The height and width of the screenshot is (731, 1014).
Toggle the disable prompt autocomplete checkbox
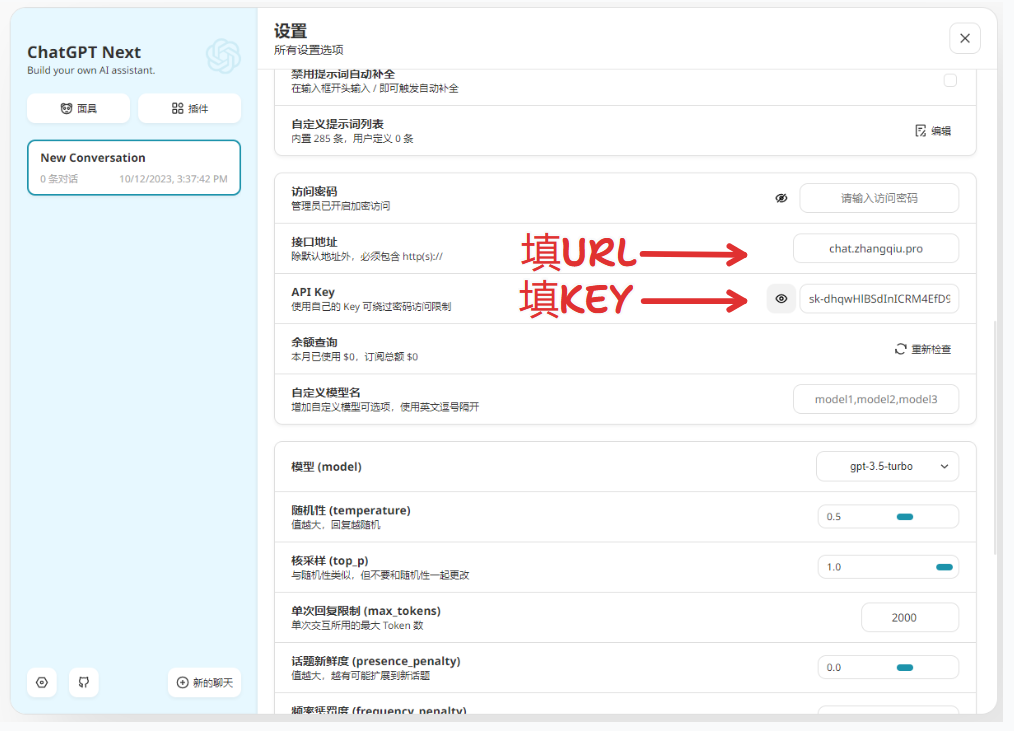pos(950,81)
